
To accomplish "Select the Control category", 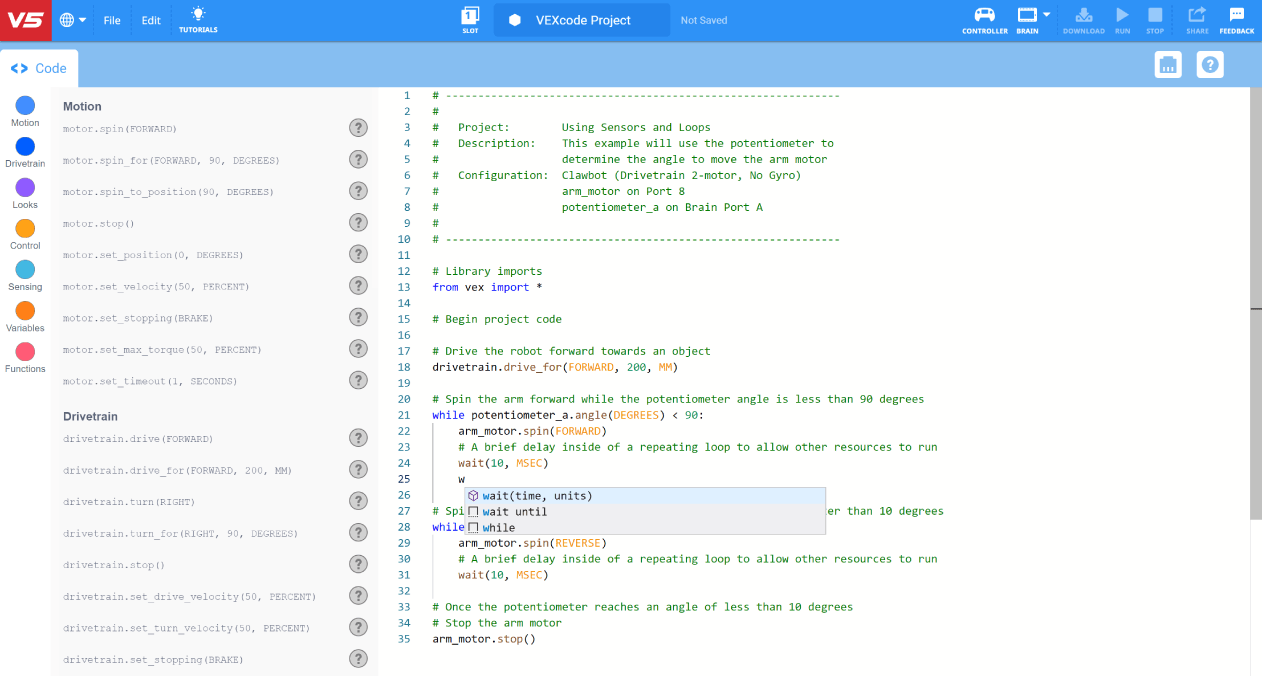I will click(x=25, y=234).
